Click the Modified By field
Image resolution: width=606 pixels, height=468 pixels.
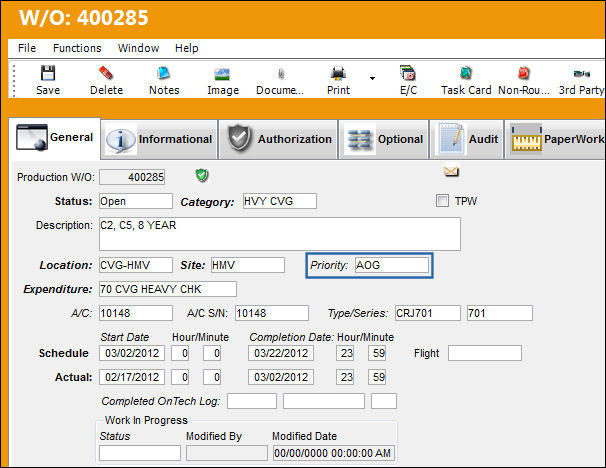tap(227, 453)
